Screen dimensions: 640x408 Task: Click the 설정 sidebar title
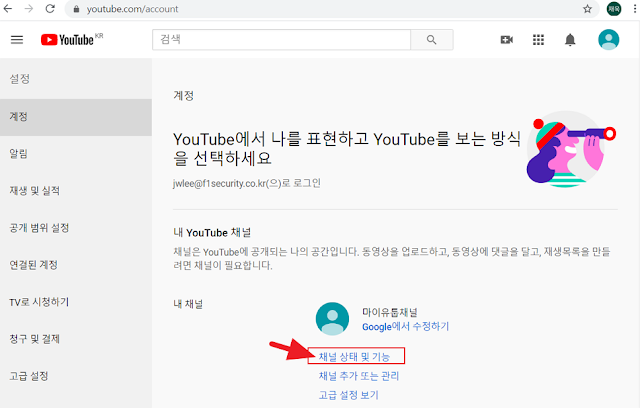(x=20, y=79)
